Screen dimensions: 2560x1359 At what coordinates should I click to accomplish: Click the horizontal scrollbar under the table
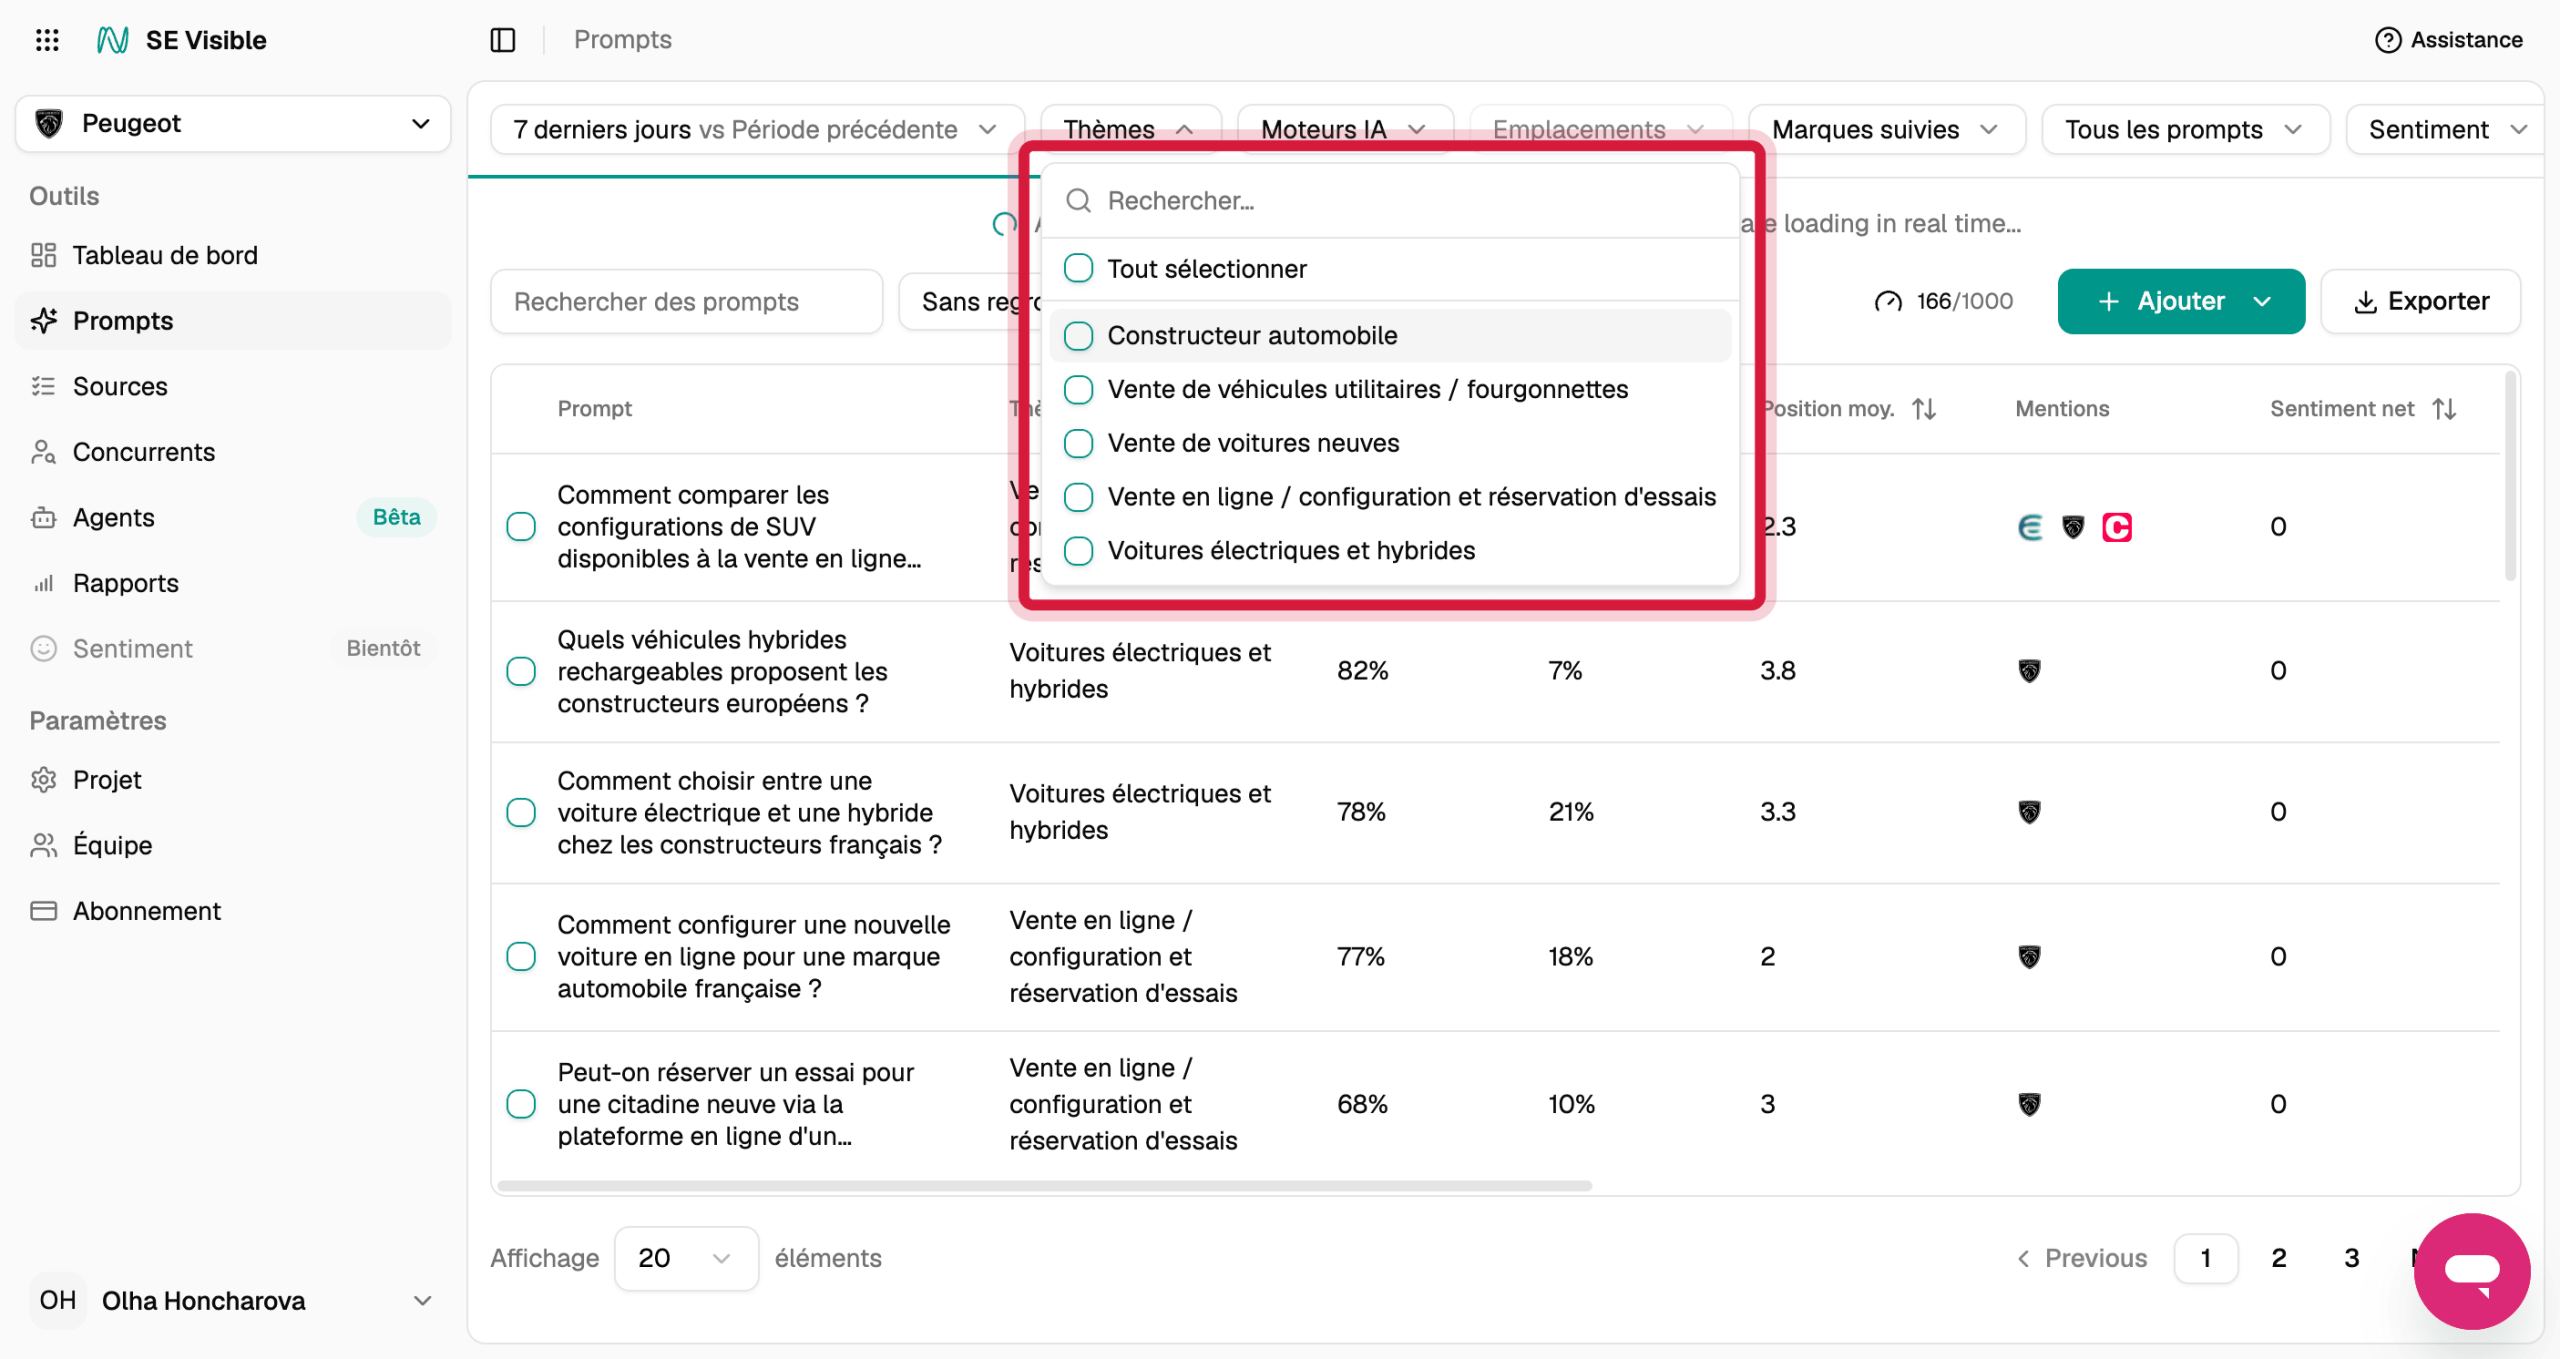[x=1044, y=1185]
